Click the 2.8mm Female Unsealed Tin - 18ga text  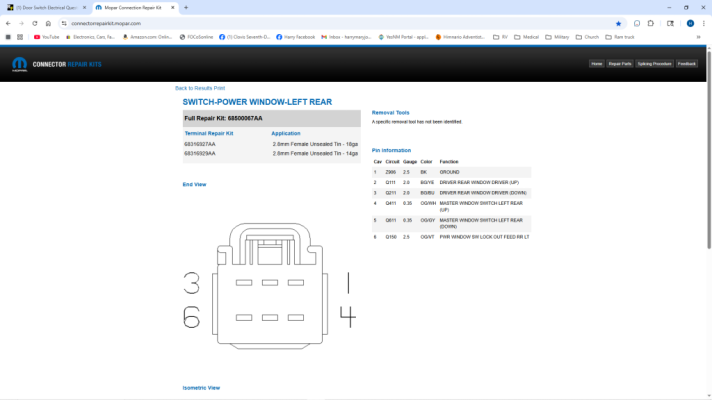(x=315, y=144)
